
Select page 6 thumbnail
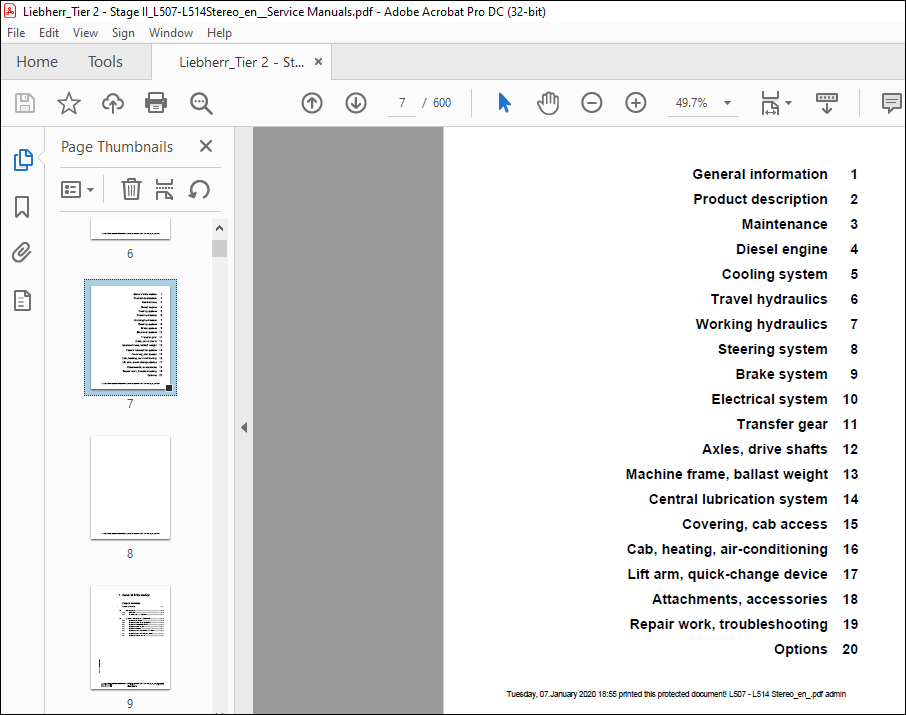131,229
